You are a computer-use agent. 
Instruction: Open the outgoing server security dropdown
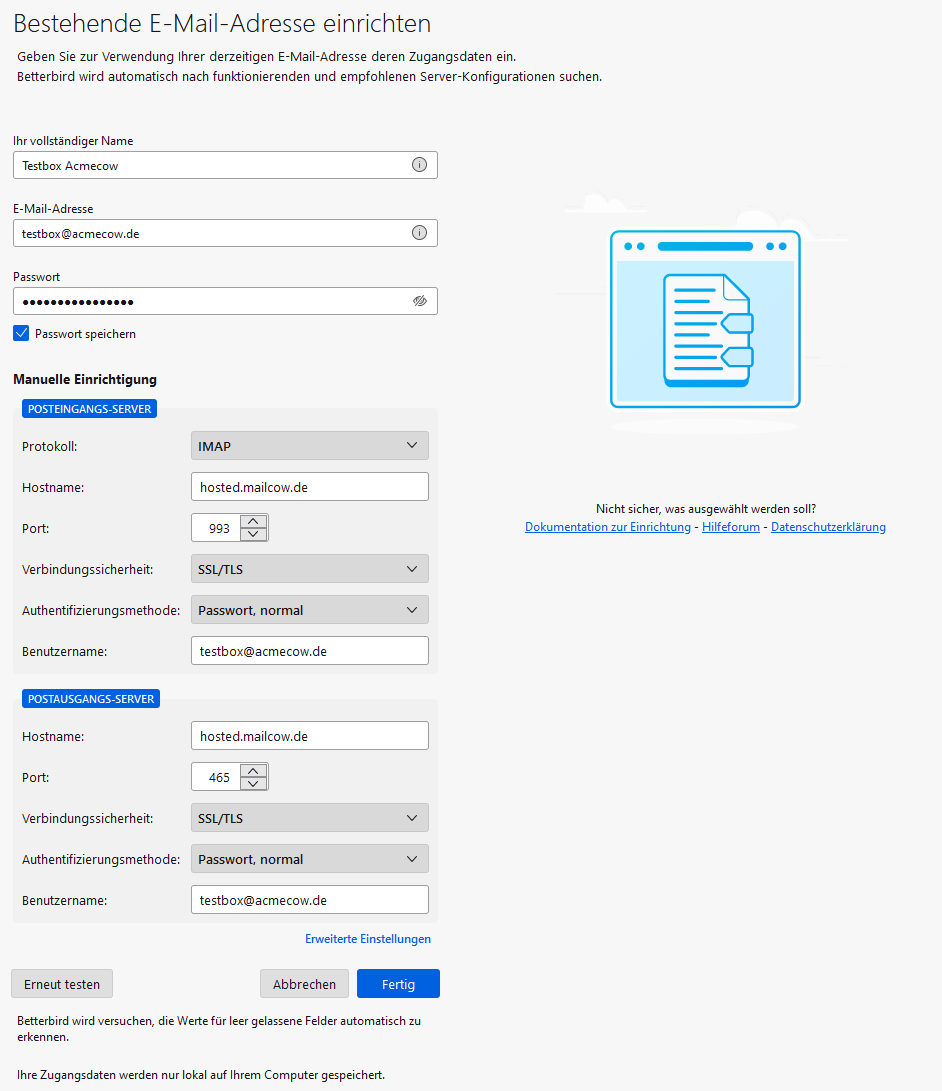[309, 817]
